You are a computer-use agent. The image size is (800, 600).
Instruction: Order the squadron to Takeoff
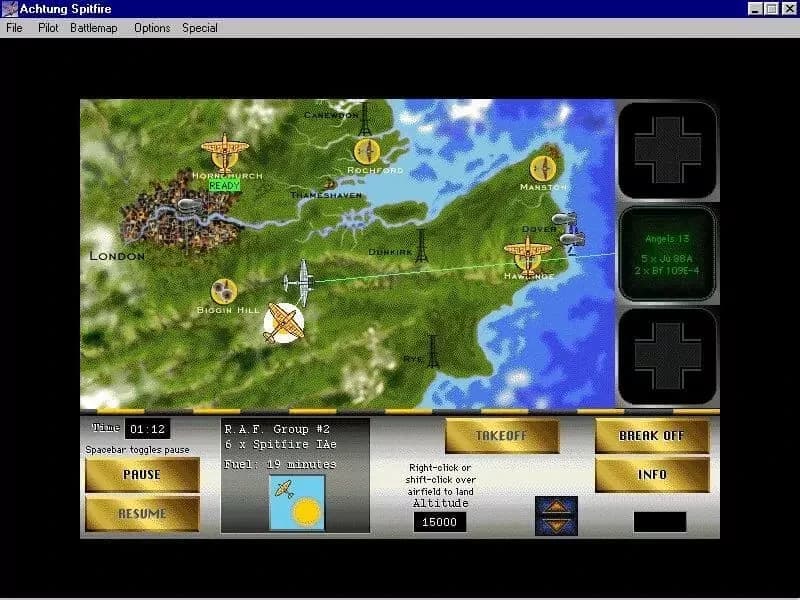point(501,437)
